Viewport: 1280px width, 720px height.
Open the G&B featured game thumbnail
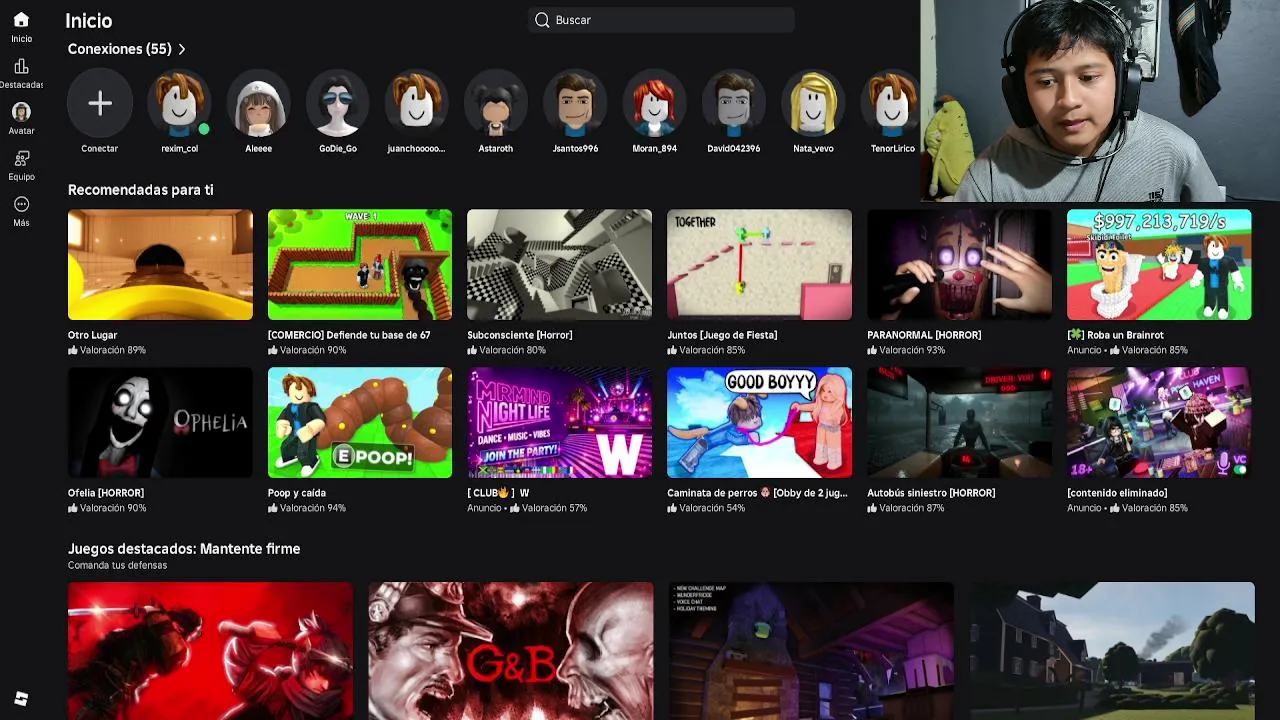[511, 651]
